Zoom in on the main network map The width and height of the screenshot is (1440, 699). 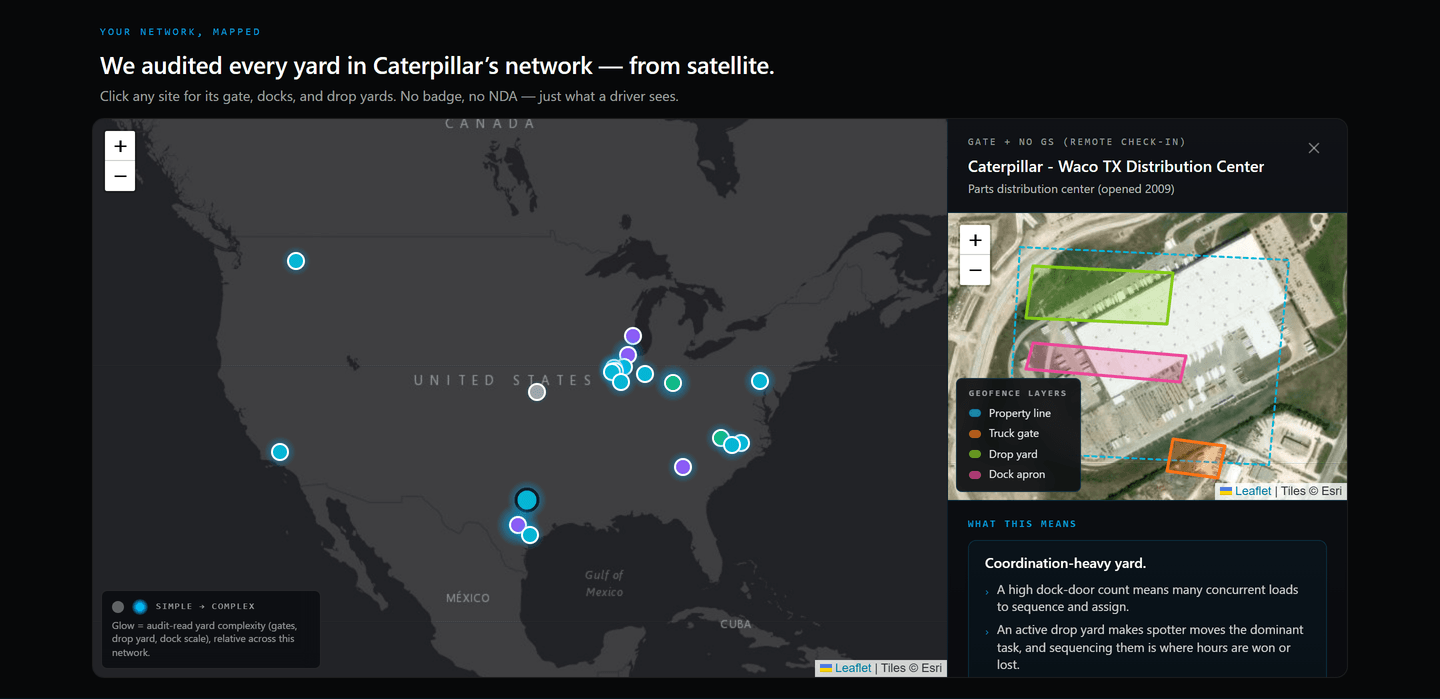point(120,146)
